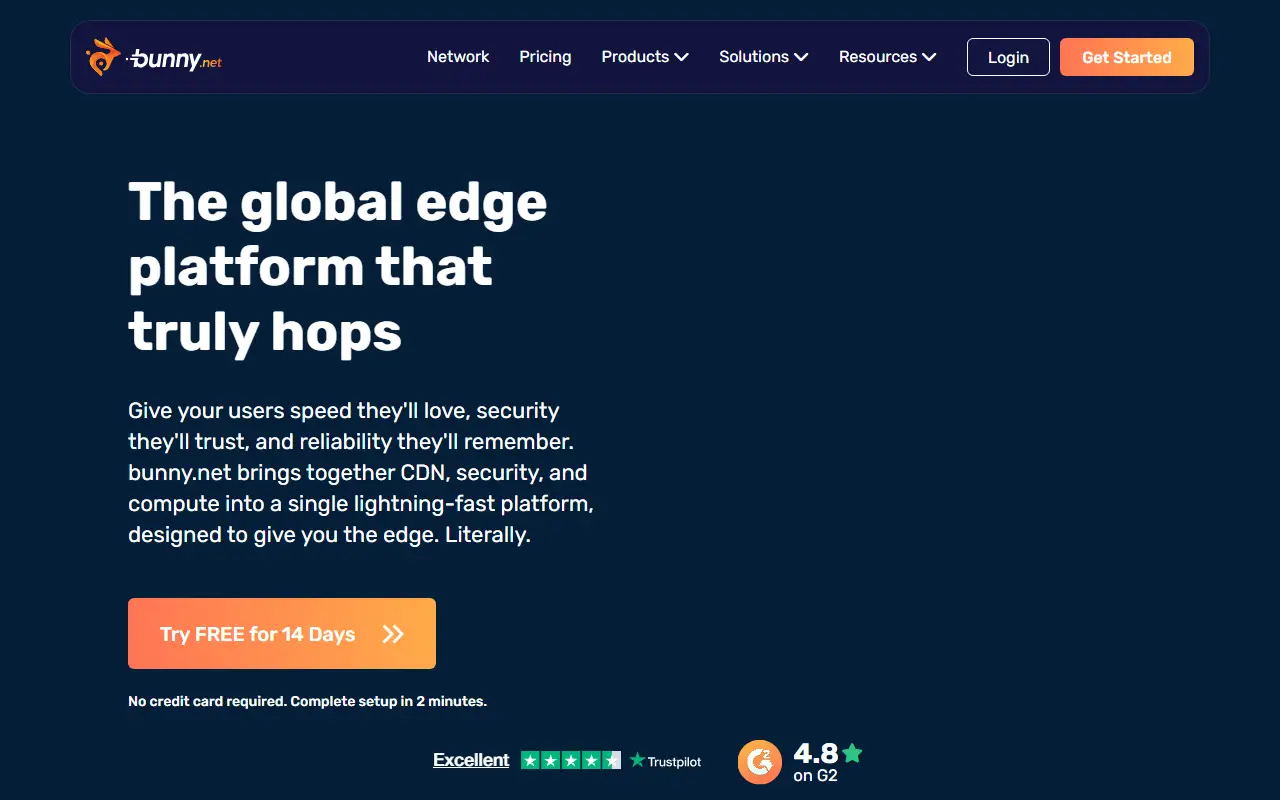Image resolution: width=1280 pixels, height=800 pixels.
Task: Click the 'Give your users speed' paragraph
Action: (361, 472)
